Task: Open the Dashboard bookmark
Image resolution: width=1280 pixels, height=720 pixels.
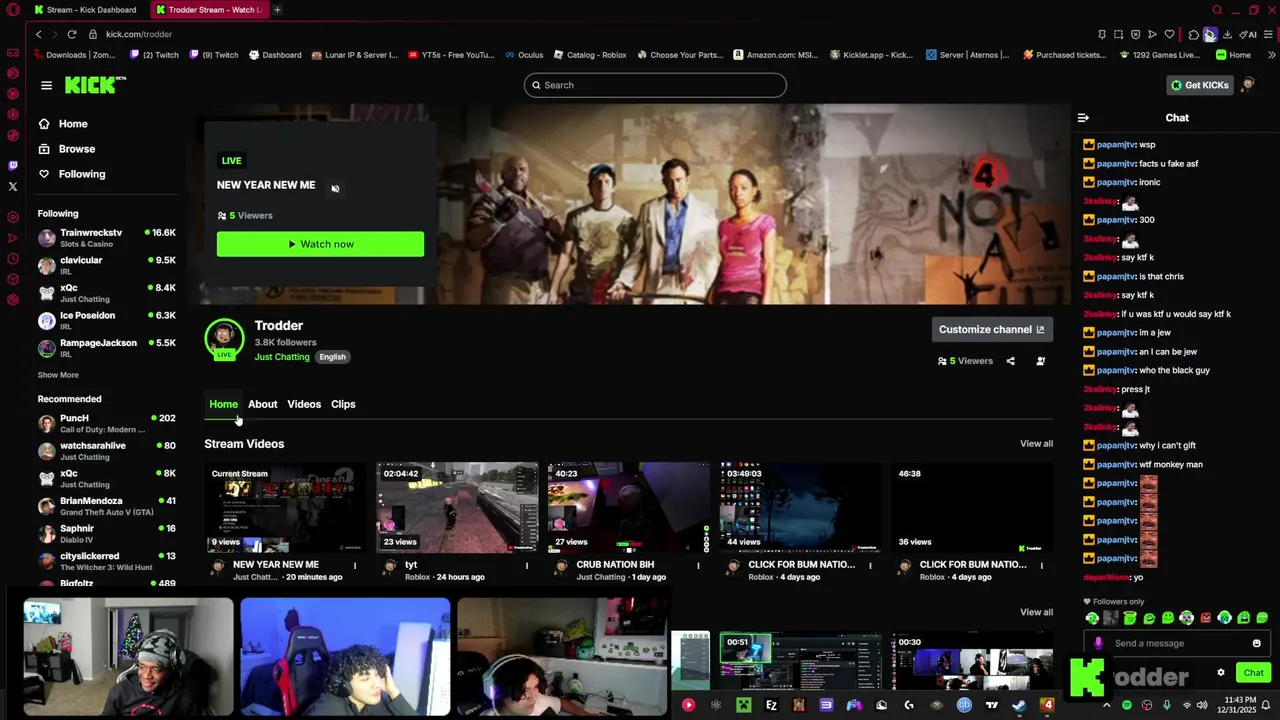Action: [x=275, y=55]
